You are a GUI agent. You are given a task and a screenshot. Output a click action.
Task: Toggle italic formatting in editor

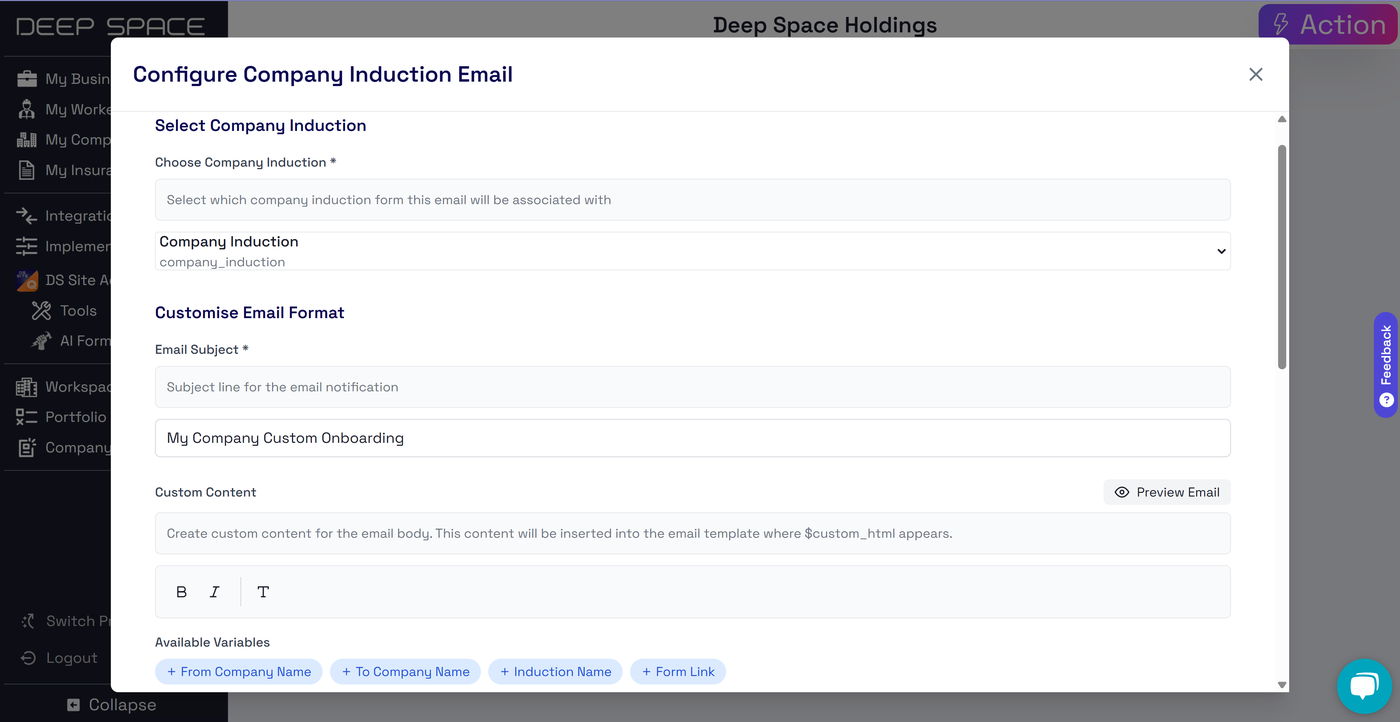click(214, 592)
